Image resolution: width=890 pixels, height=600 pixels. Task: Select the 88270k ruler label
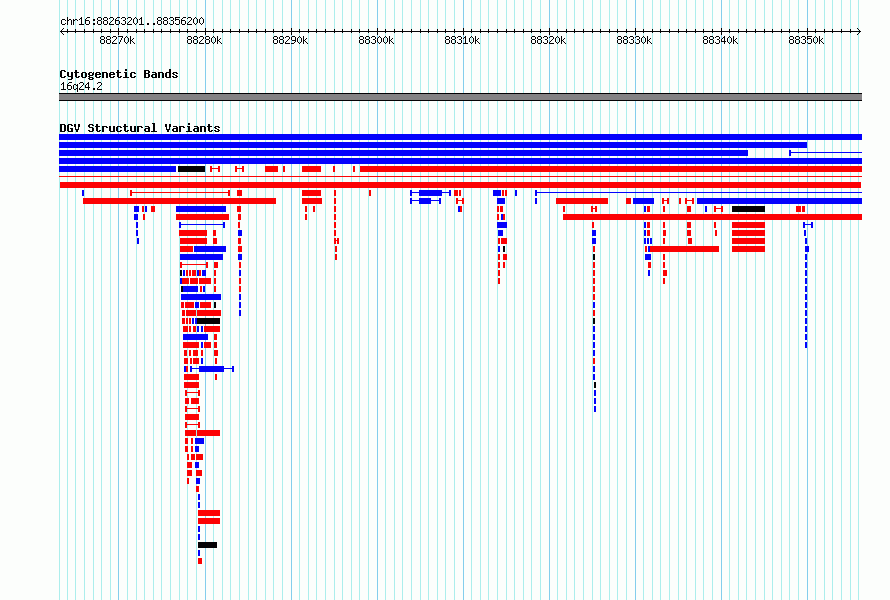click(117, 40)
